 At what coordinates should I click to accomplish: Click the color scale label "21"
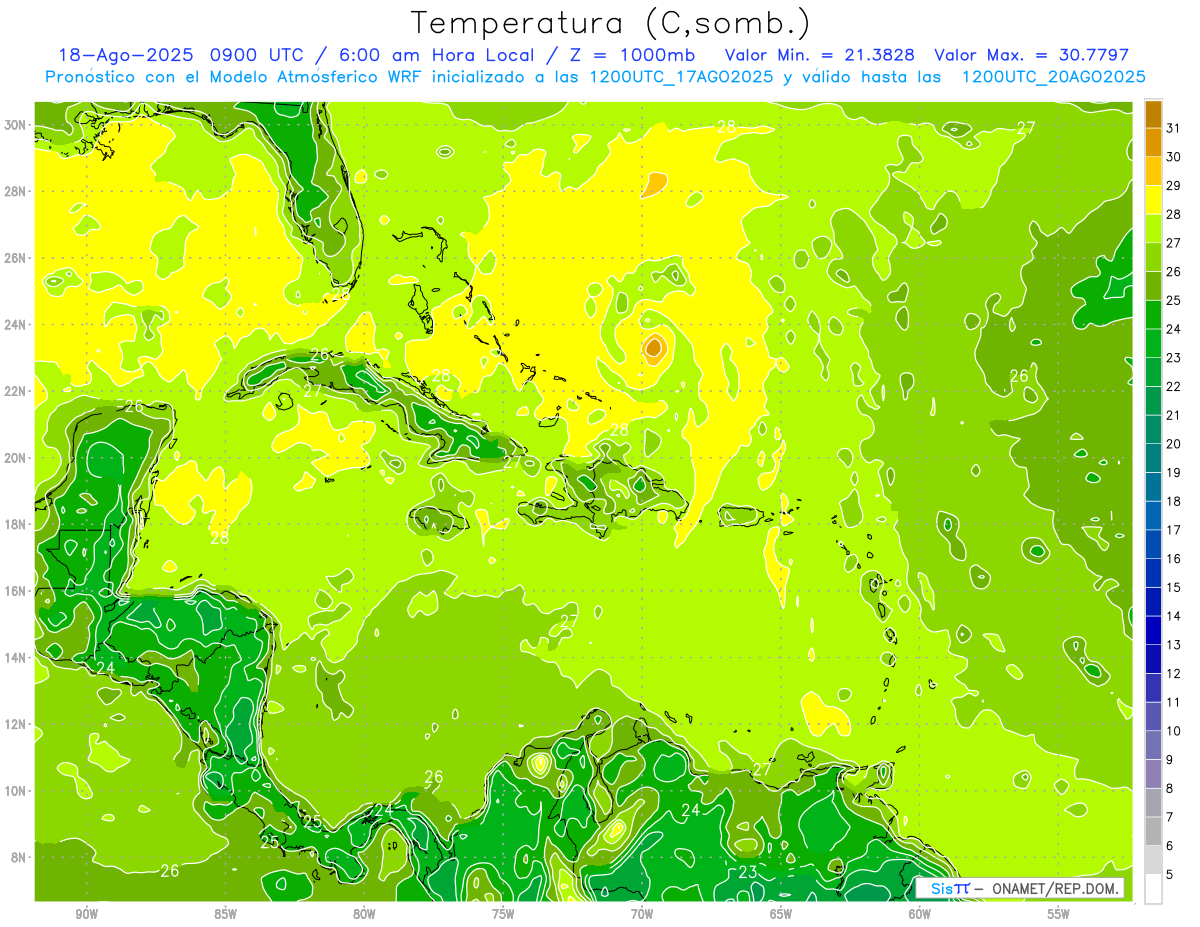[x=1174, y=415]
